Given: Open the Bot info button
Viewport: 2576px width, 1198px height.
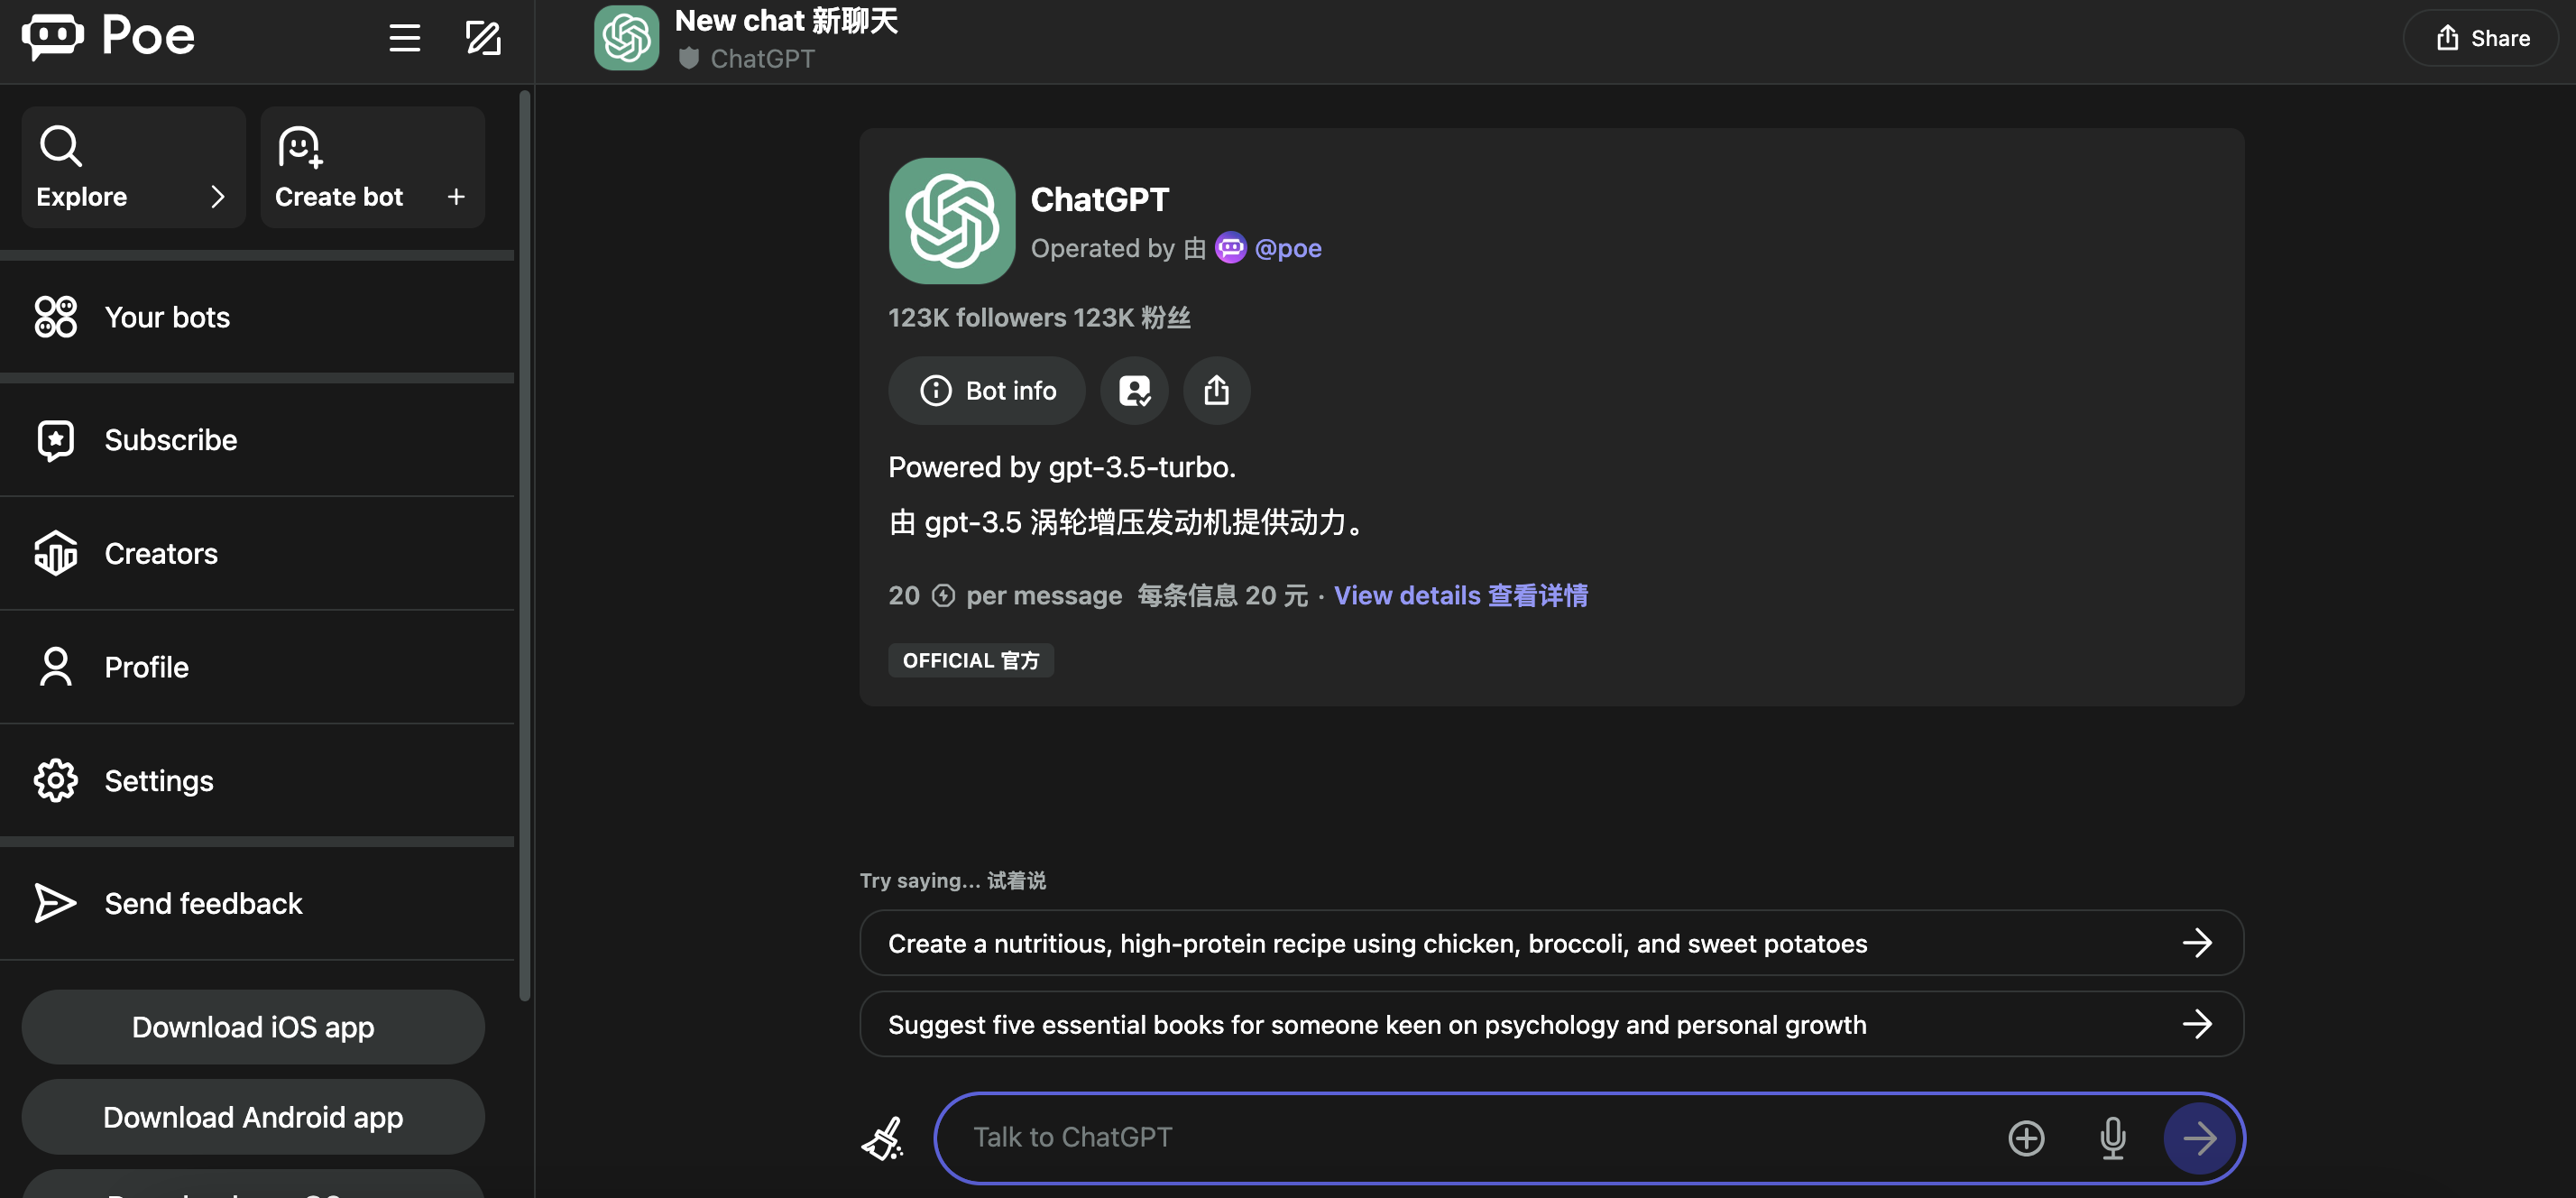Looking at the screenshot, I should pyautogui.click(x=986, y=390).
